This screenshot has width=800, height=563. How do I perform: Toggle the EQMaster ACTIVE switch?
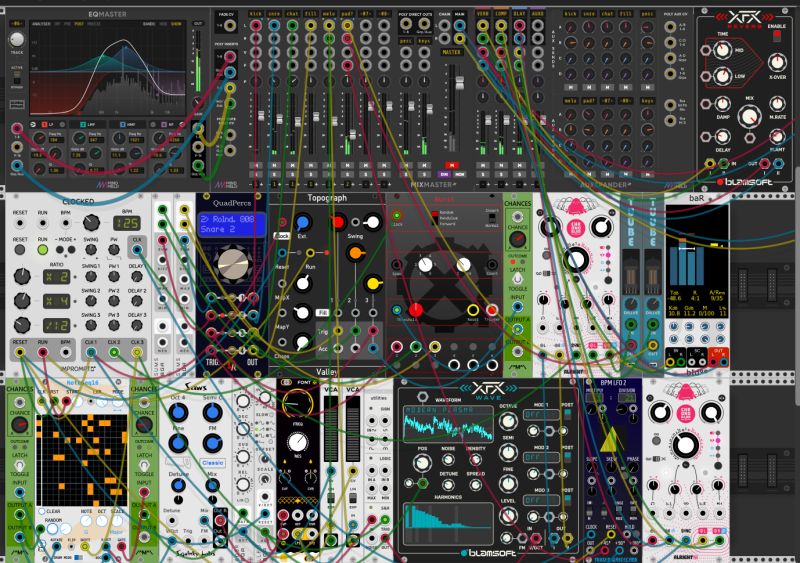pyautogui.click(x=17, y=78)
